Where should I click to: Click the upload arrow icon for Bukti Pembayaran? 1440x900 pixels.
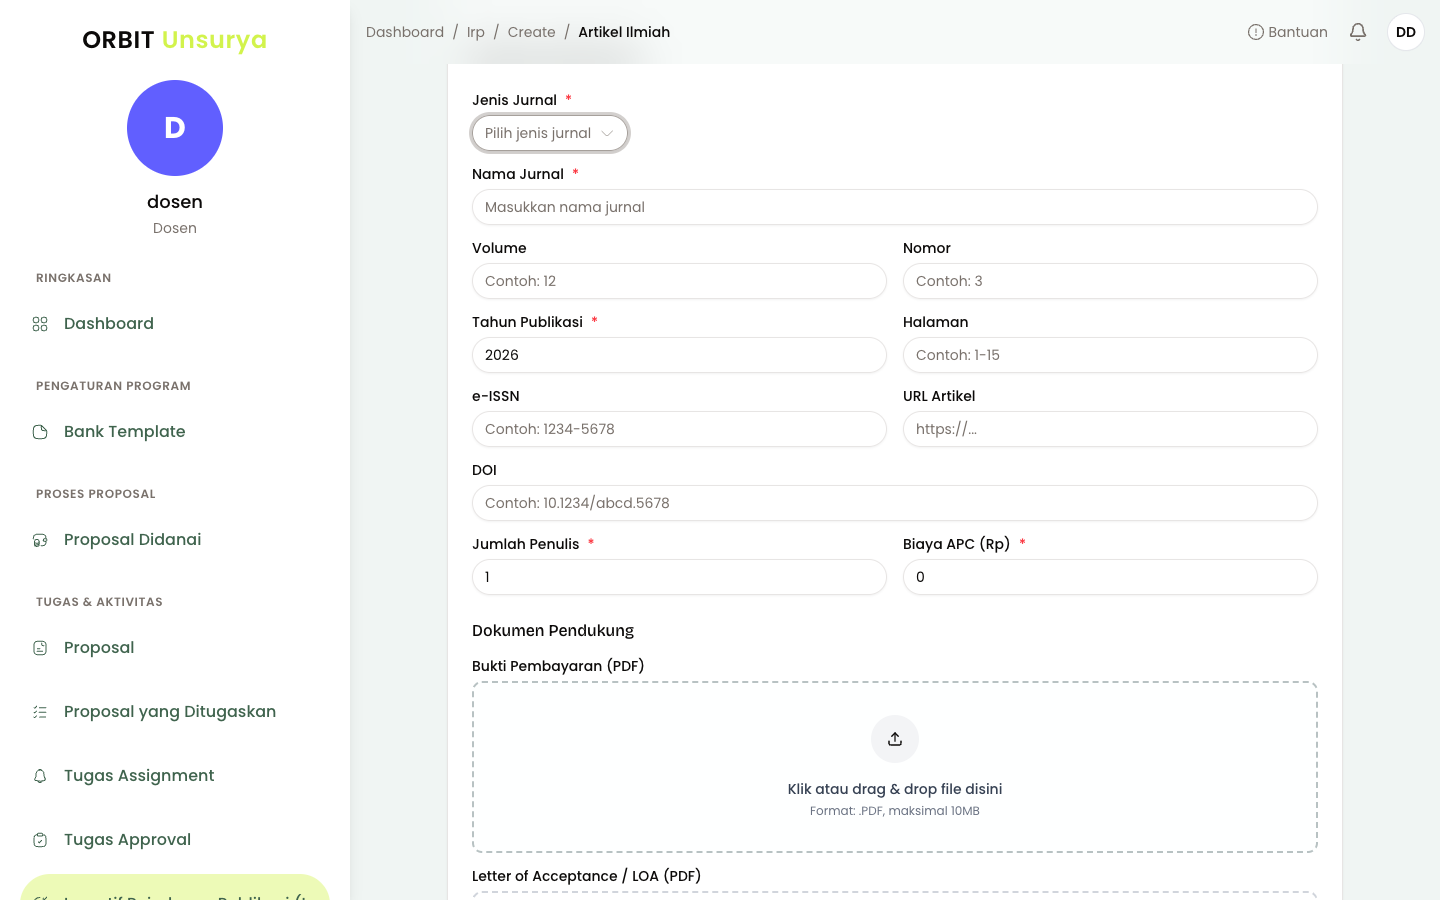[895, 739]
